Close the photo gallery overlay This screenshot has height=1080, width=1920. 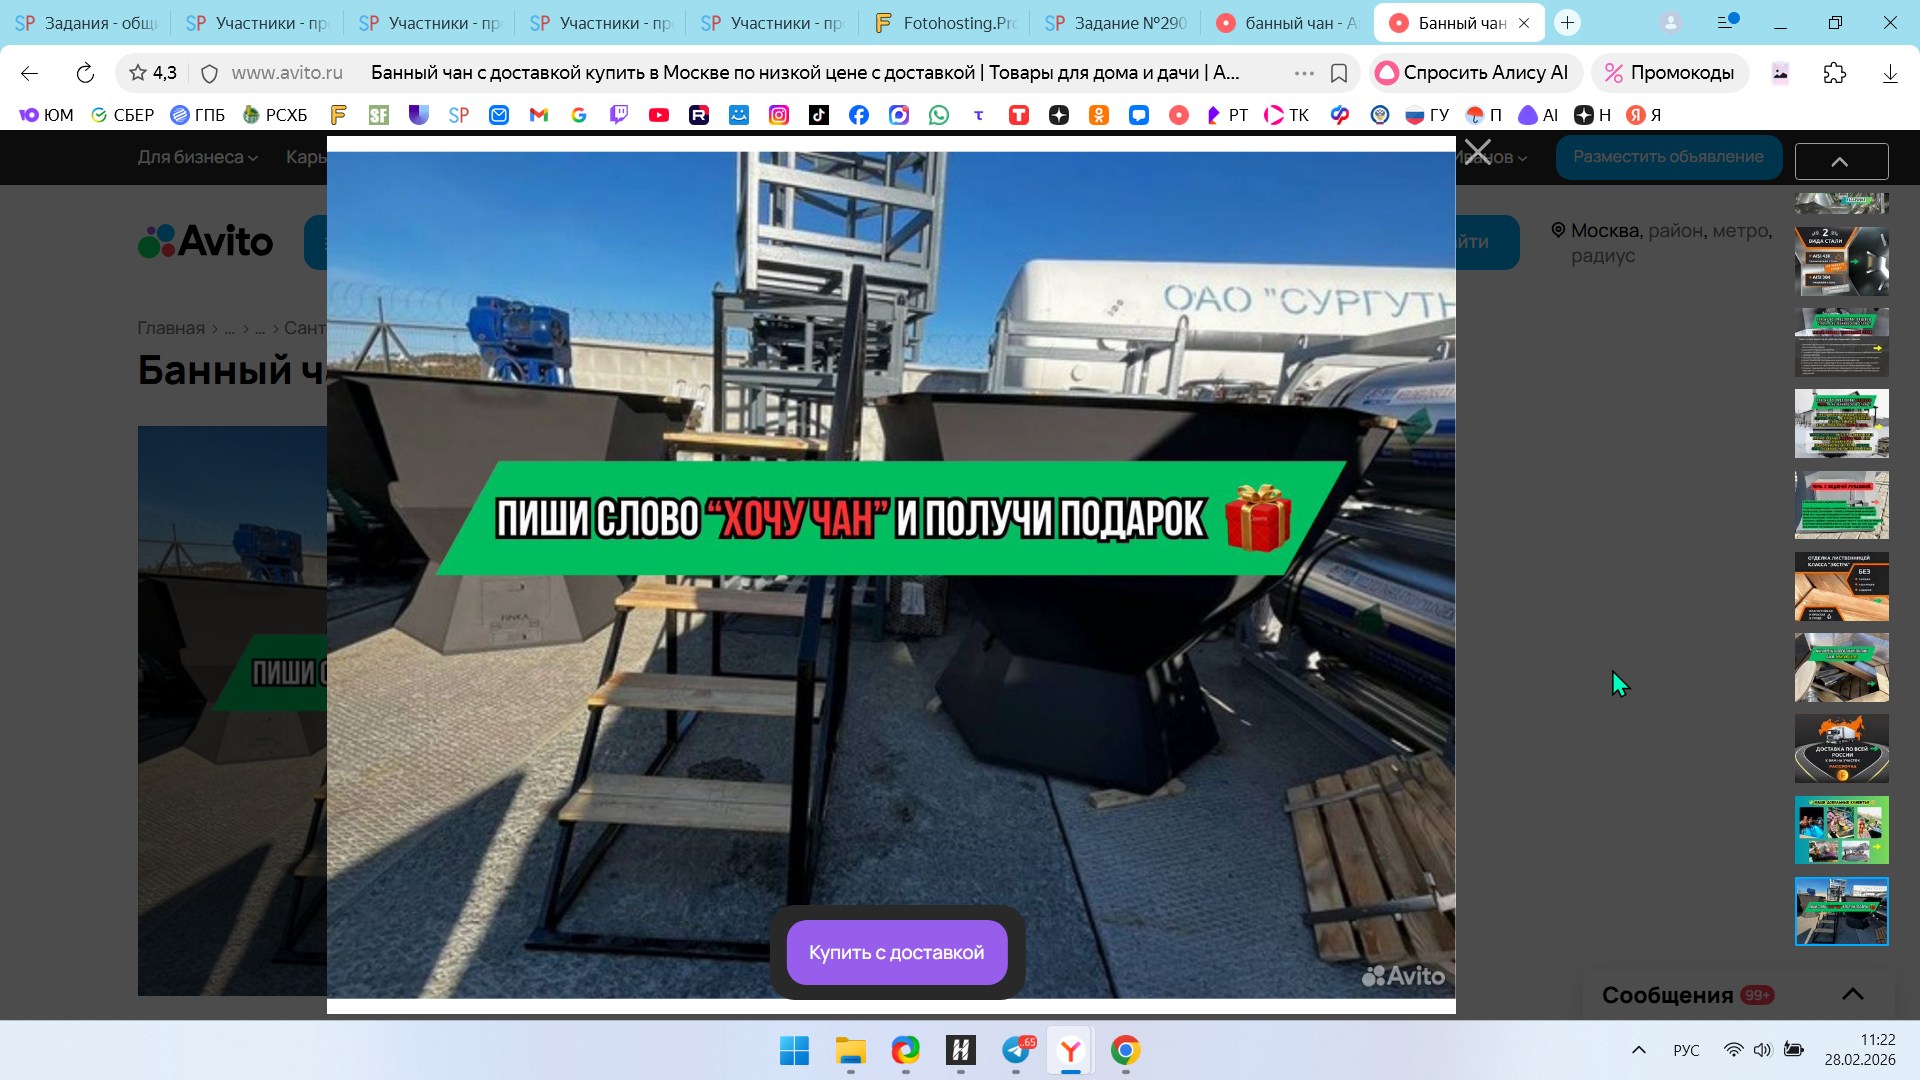(1478, 153)
